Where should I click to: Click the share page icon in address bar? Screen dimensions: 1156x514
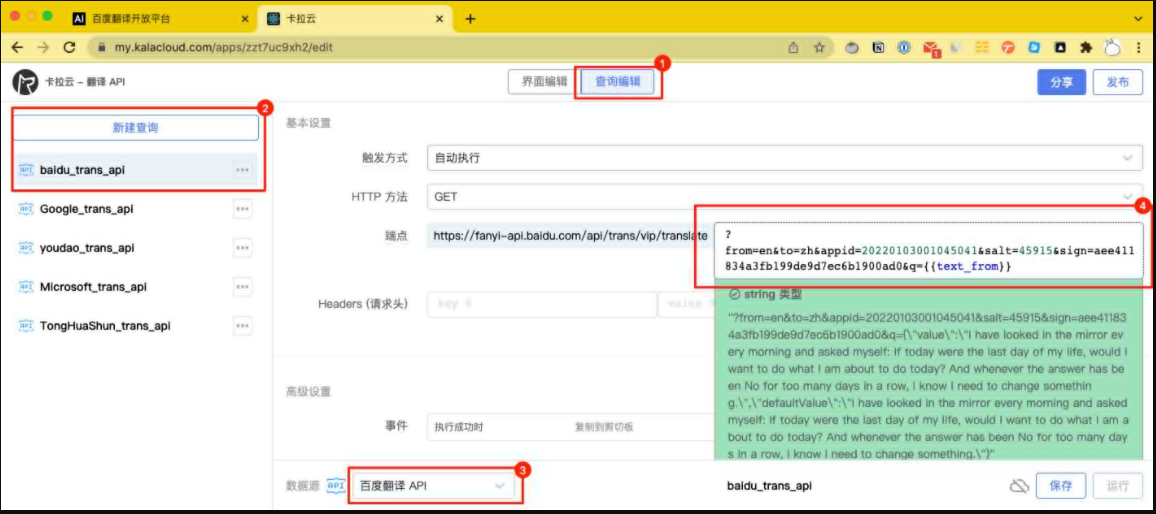793,47
